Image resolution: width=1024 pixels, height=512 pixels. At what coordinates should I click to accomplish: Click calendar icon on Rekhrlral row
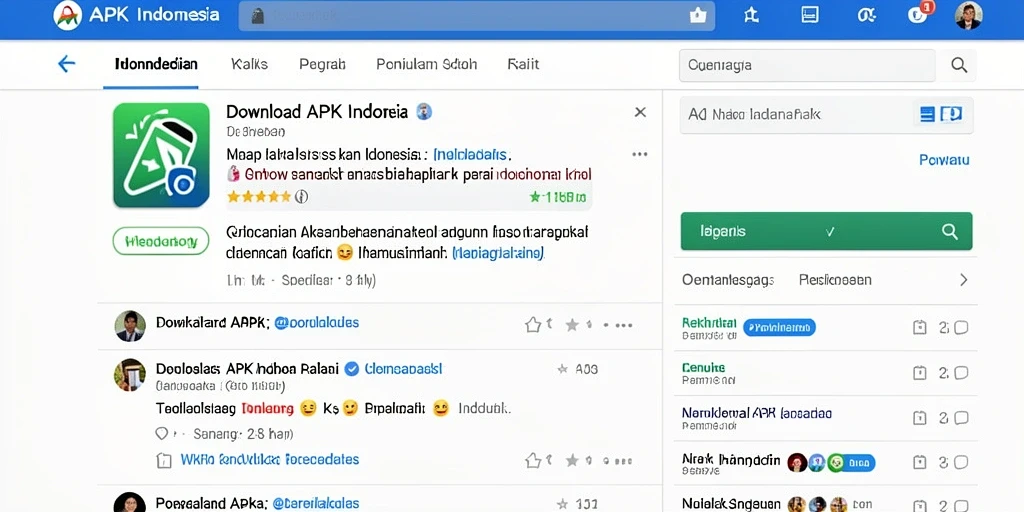(x=920, y=328)
